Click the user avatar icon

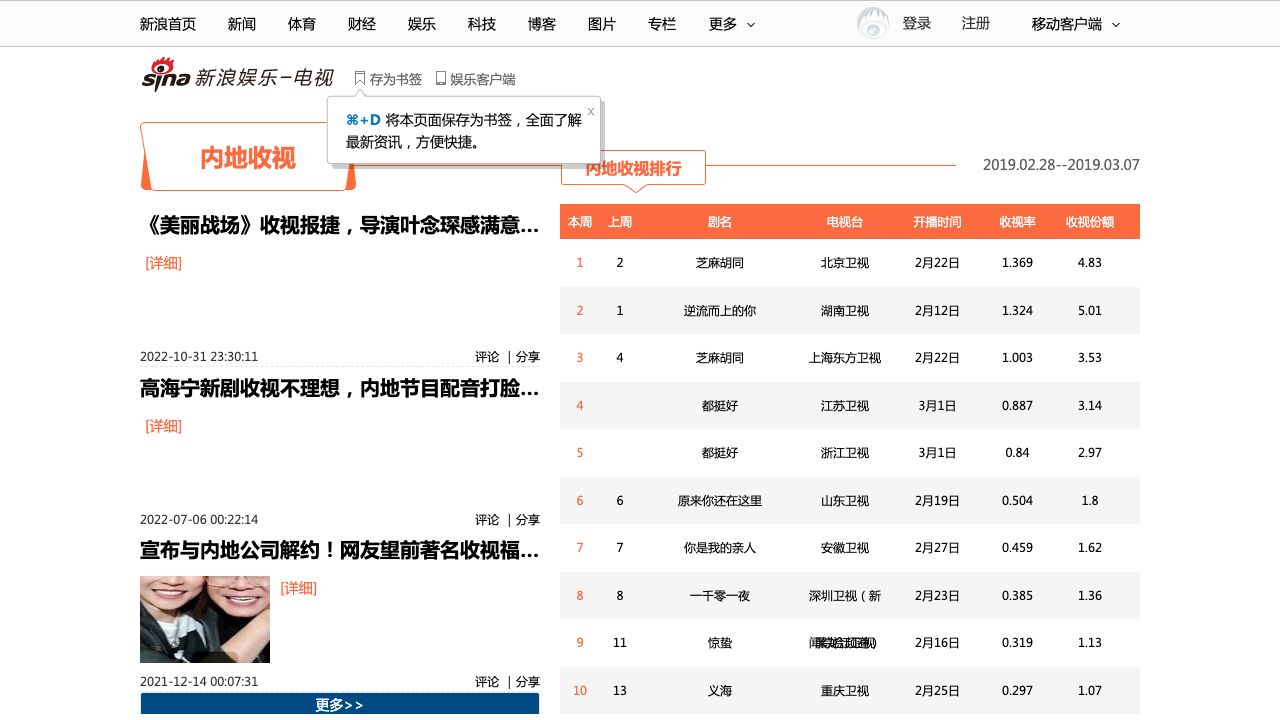(x=872, y=24)
